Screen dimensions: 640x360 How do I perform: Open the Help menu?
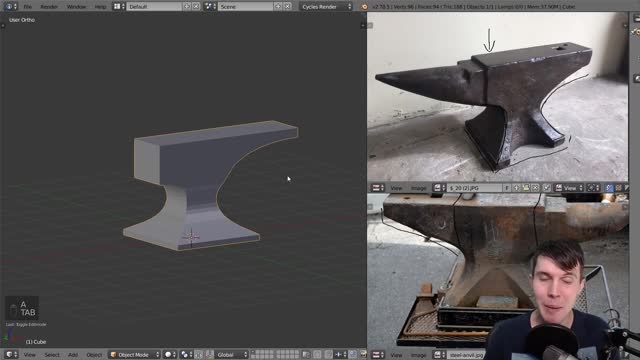(100, 7)
